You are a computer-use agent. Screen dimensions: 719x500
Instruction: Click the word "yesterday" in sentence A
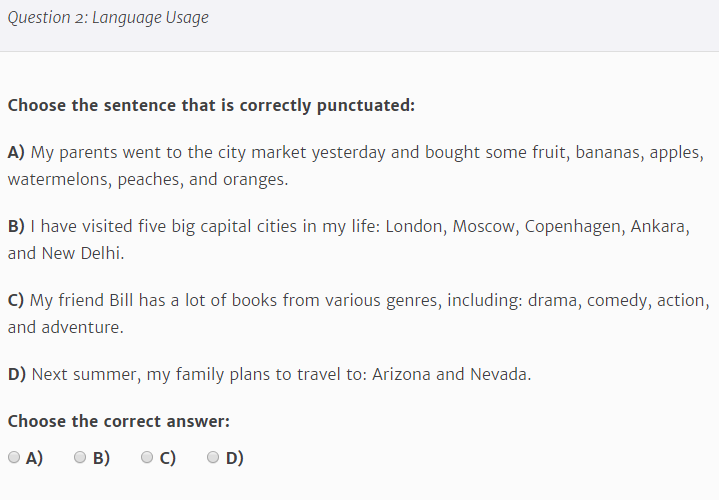(x=348, y=153)
